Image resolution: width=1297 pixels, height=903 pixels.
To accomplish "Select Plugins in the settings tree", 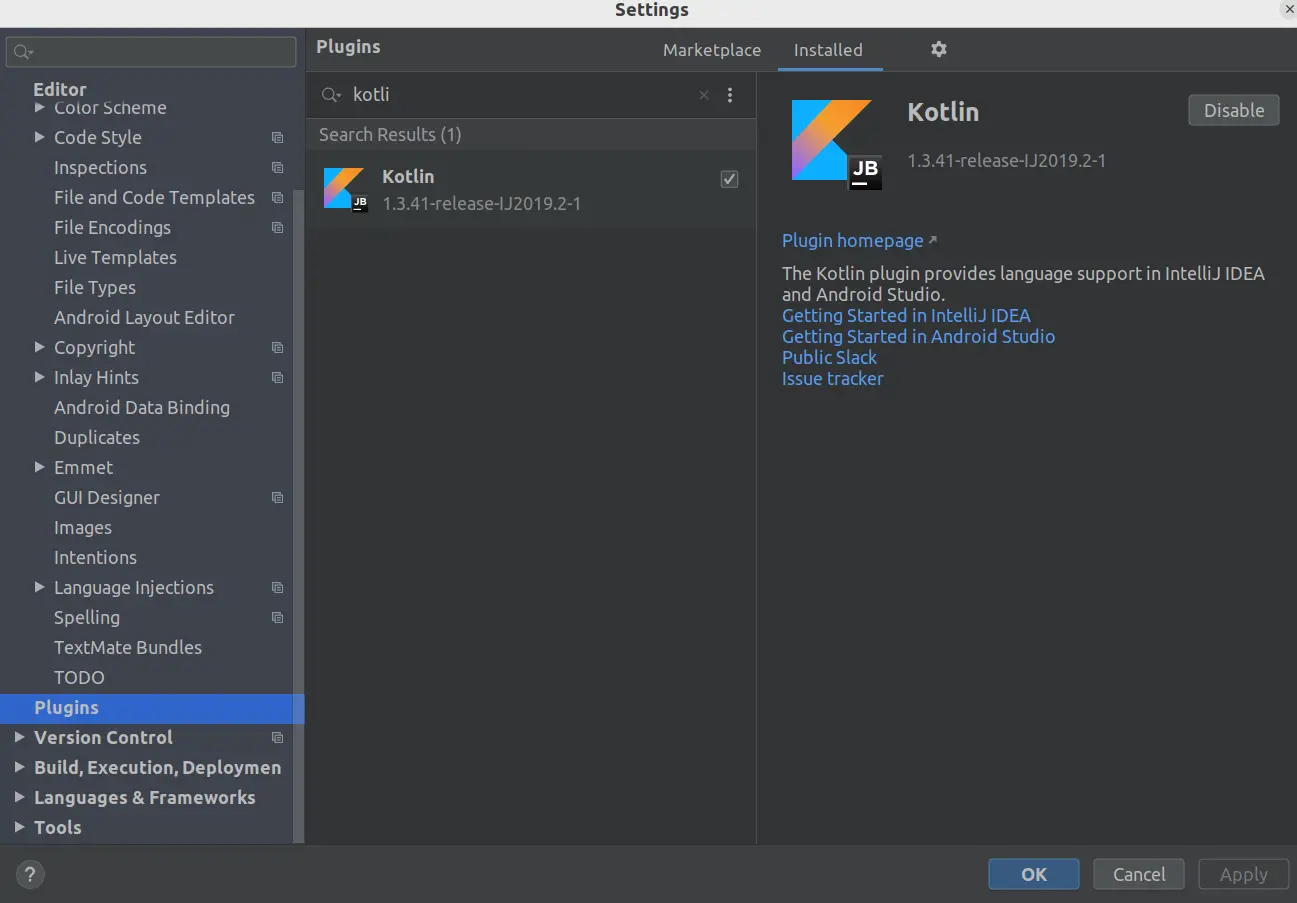I will tap(152, 708).
